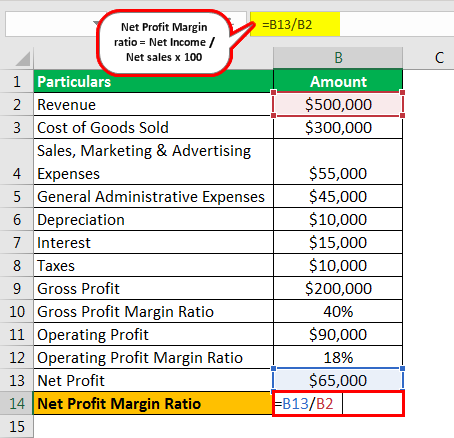Select row 12 header
This screenshot has height=438, width=454.
tap(17, 357)
